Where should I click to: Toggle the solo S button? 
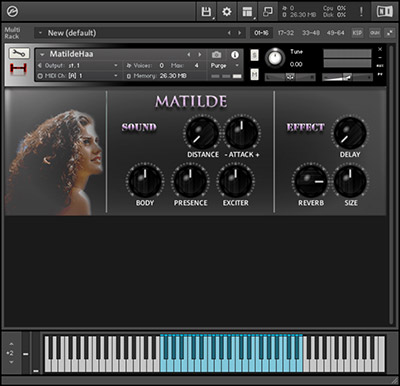[x=254, y=55]
